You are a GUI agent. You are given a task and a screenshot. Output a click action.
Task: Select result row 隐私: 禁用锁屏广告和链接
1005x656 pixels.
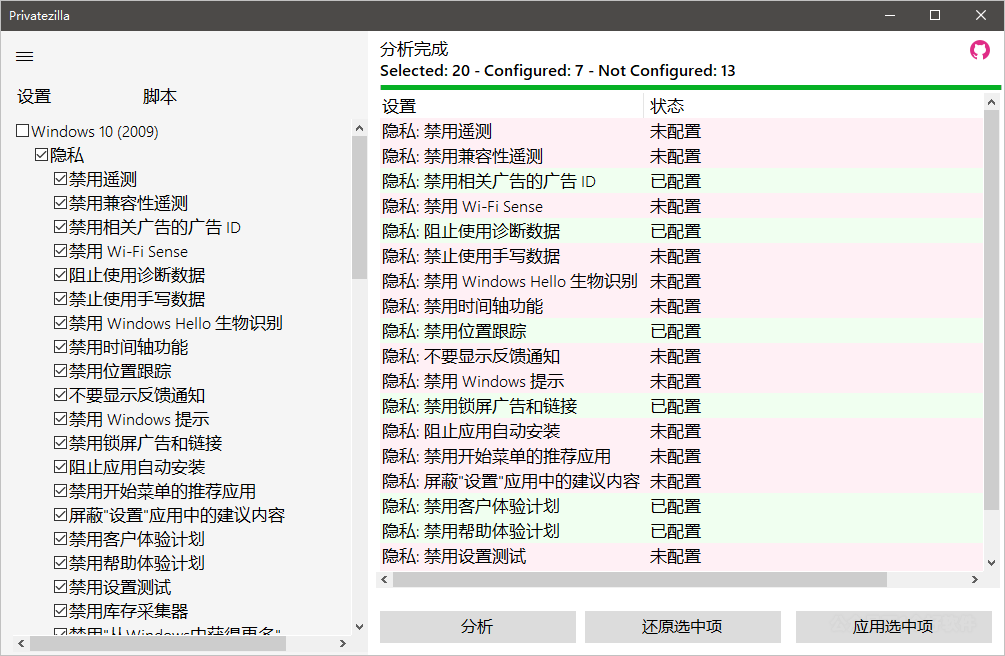[x=681, y=406]
